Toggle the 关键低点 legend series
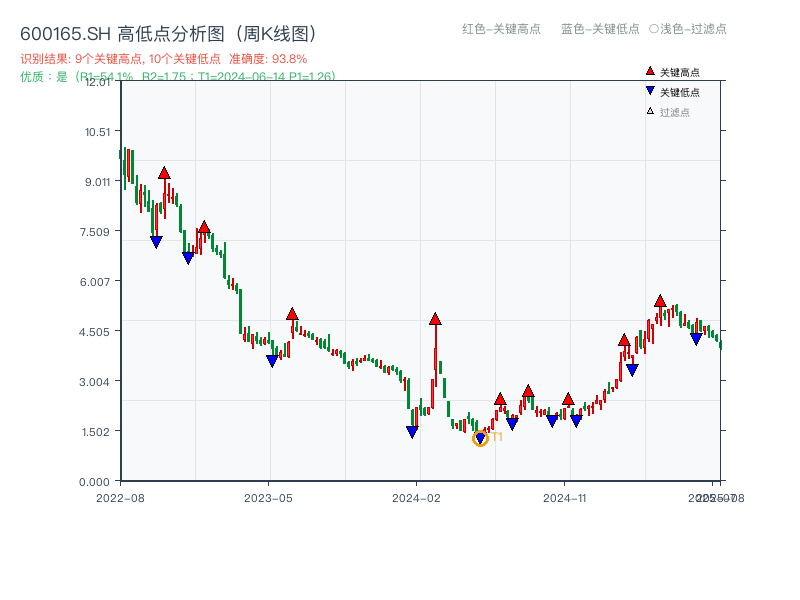800x600 pixels. pos(680,92)
